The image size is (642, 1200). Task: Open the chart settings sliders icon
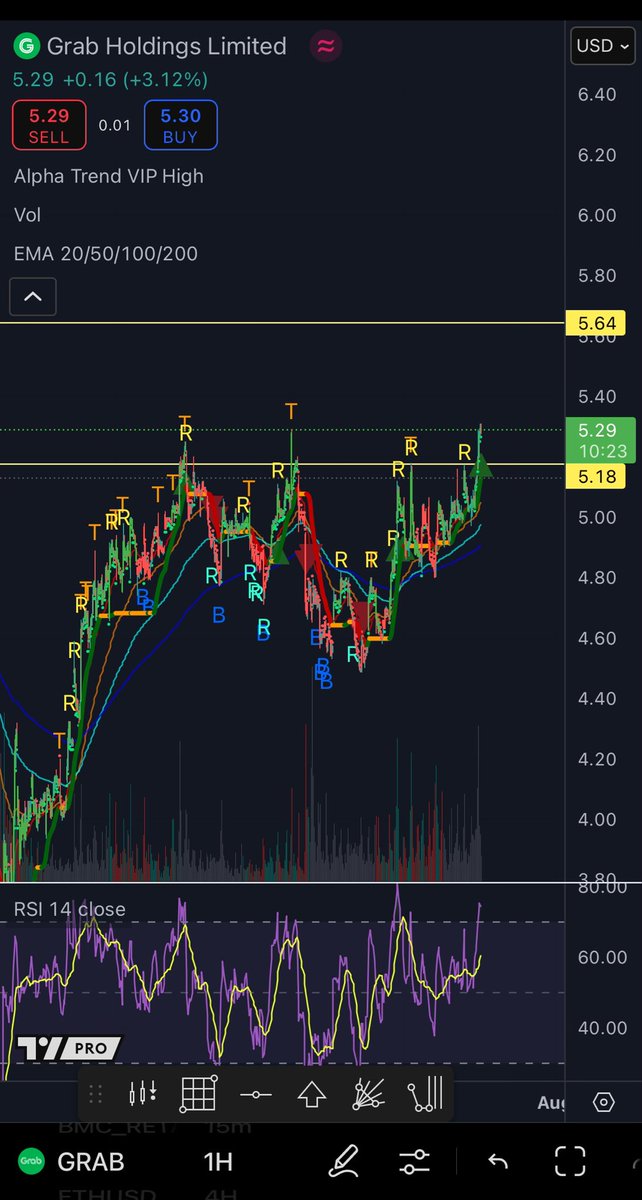click(x=414, y=1161)
